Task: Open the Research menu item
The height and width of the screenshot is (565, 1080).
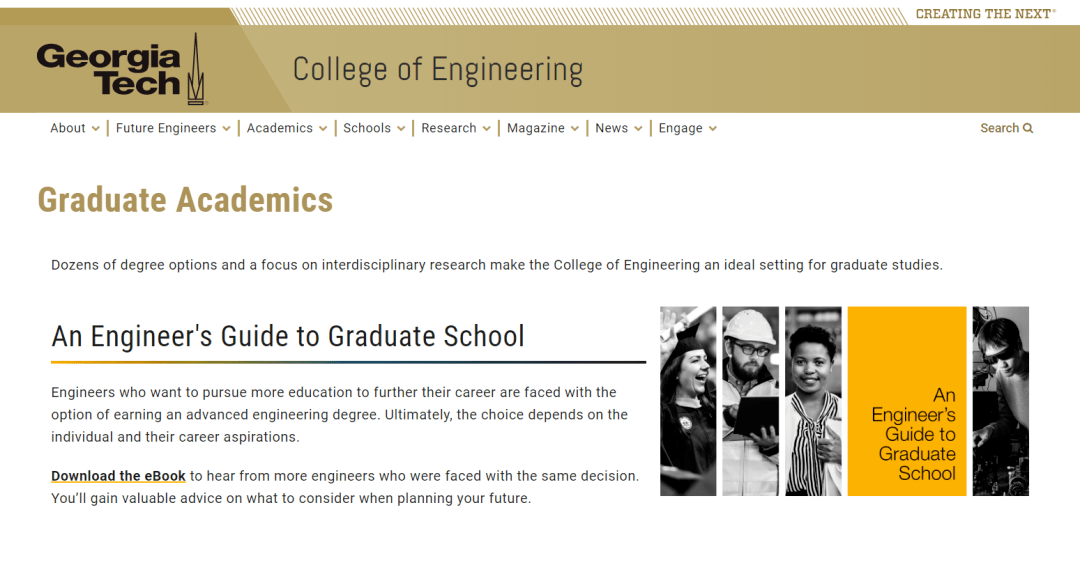Action: tap(448, 128)
